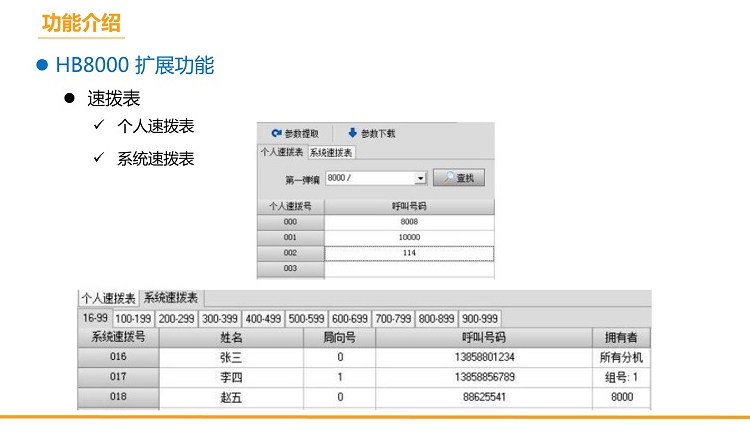Click the magnifier icon on 查找 button
Image resolution: width=750 pixels, height=436 pixels.
coord(449,178)
